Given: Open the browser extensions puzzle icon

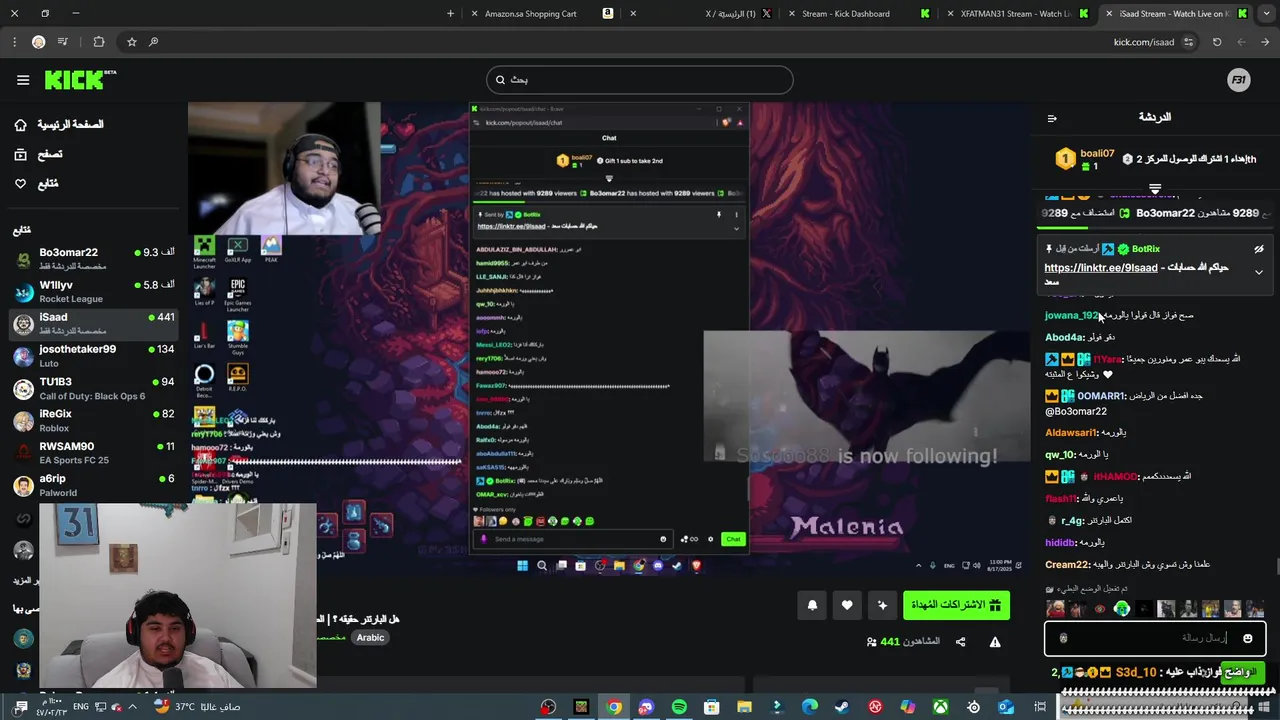Looking at the screenshot, I should 98,42.
